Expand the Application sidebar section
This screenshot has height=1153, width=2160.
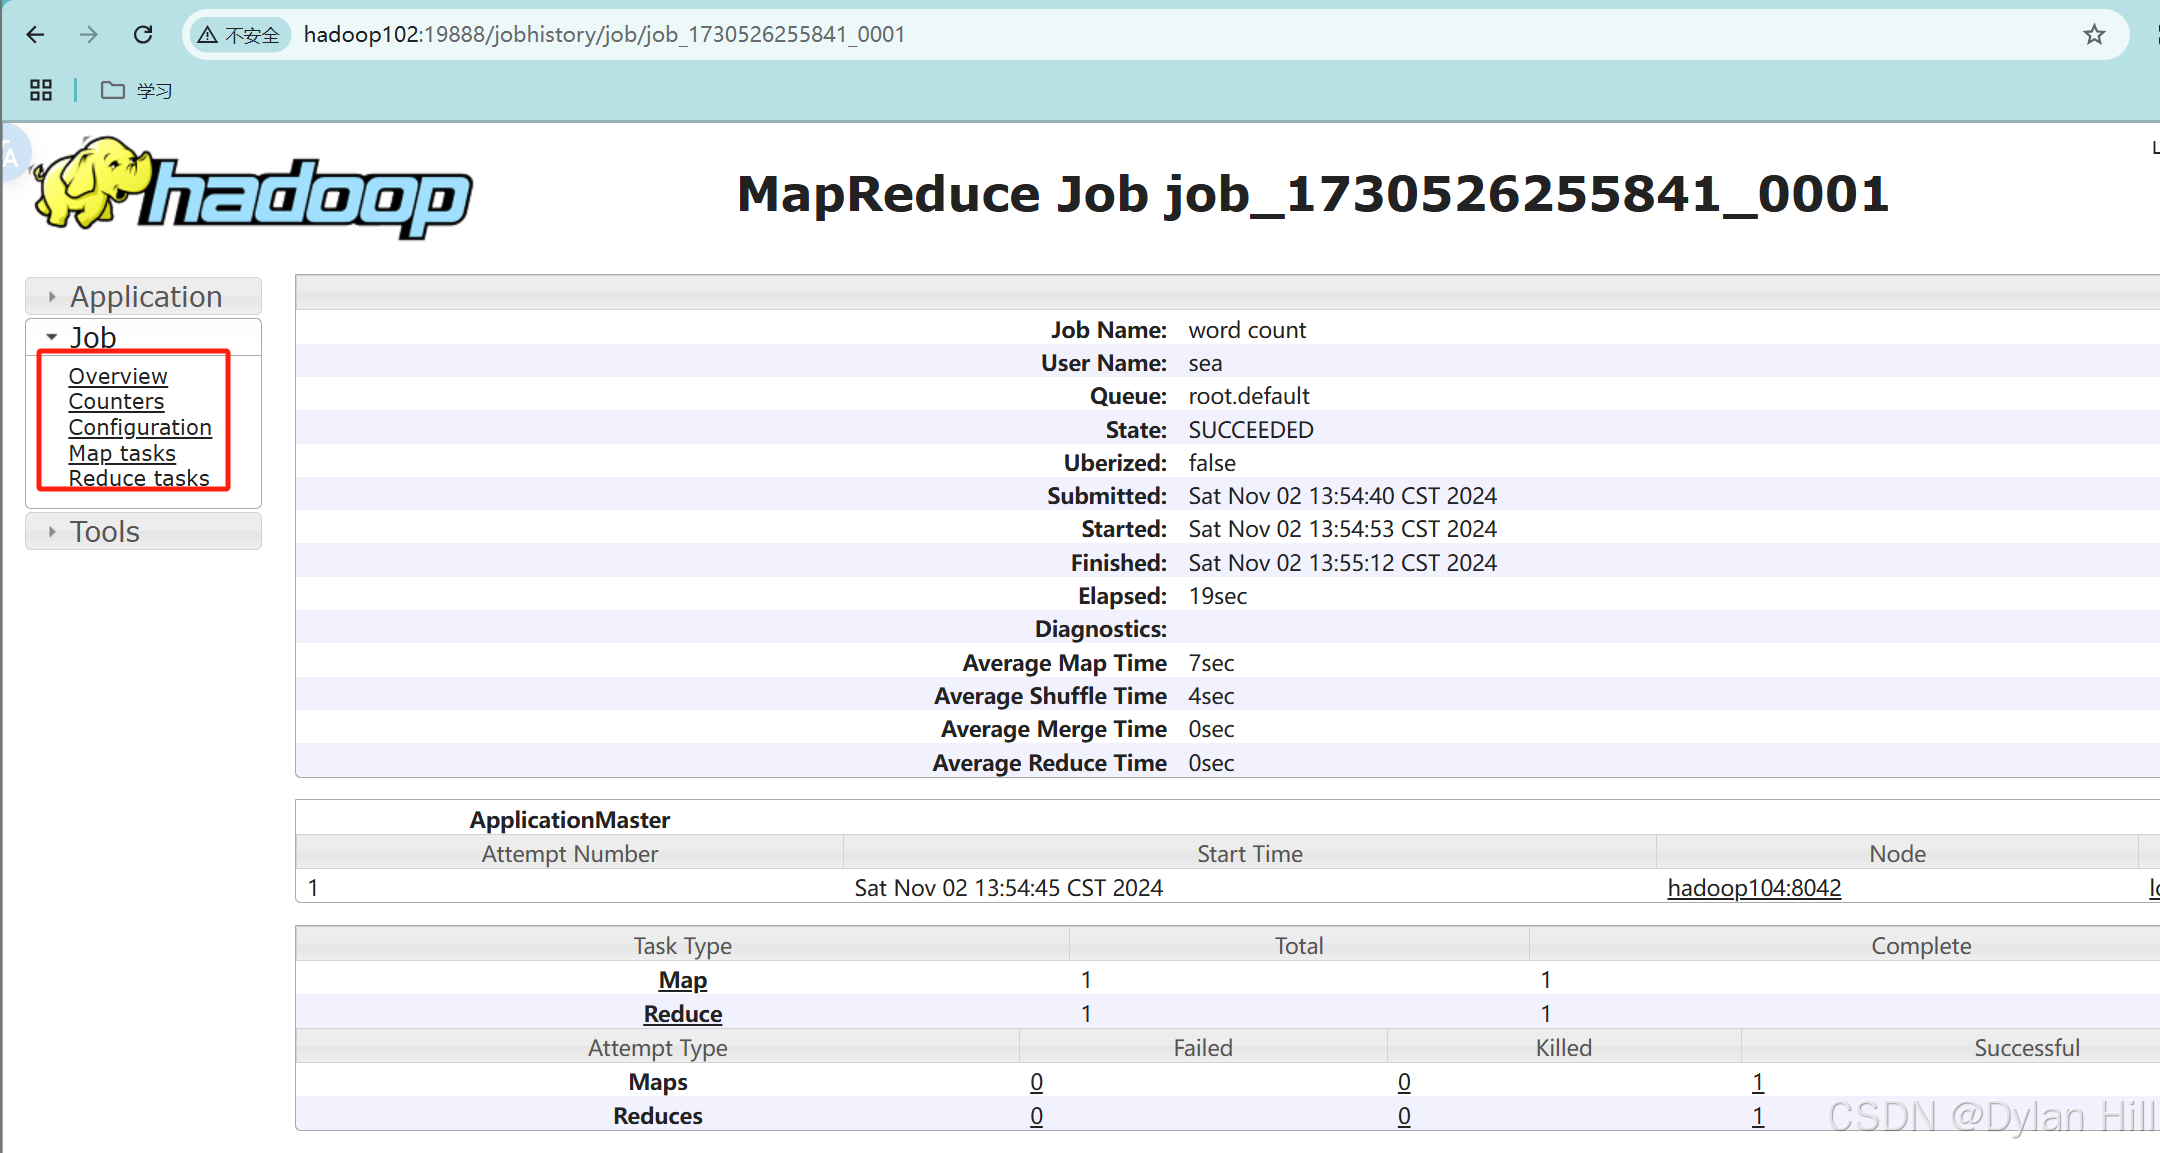point(145,297)
